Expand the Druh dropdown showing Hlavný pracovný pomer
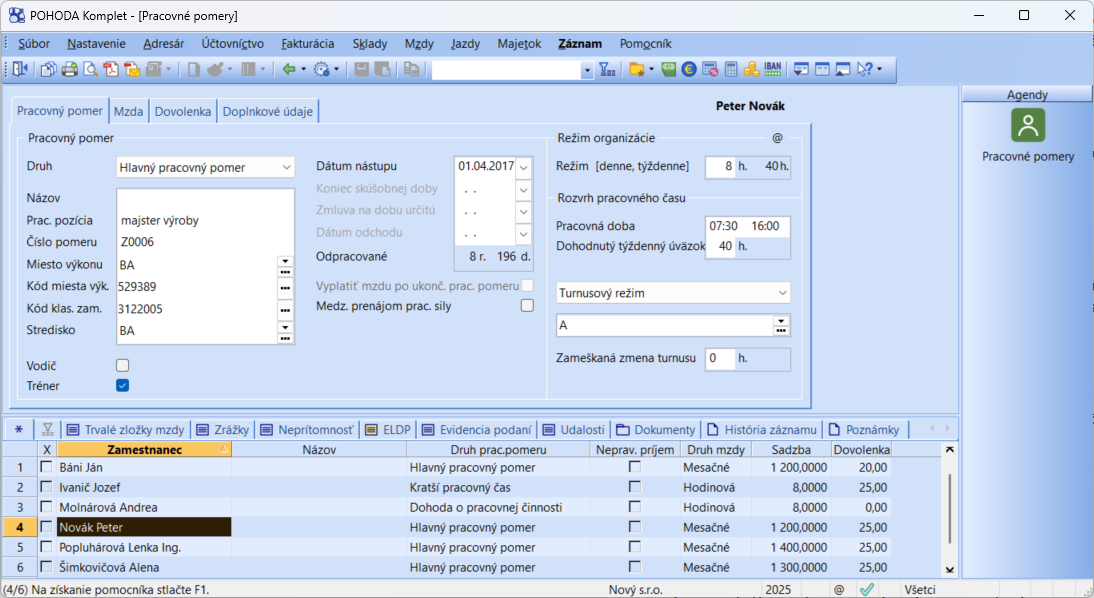 [287, 167]
